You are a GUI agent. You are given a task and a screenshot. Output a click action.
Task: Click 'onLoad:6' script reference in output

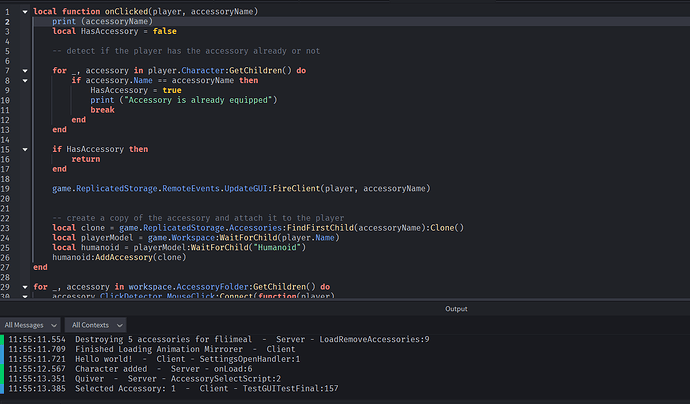[x=233, y=369]
